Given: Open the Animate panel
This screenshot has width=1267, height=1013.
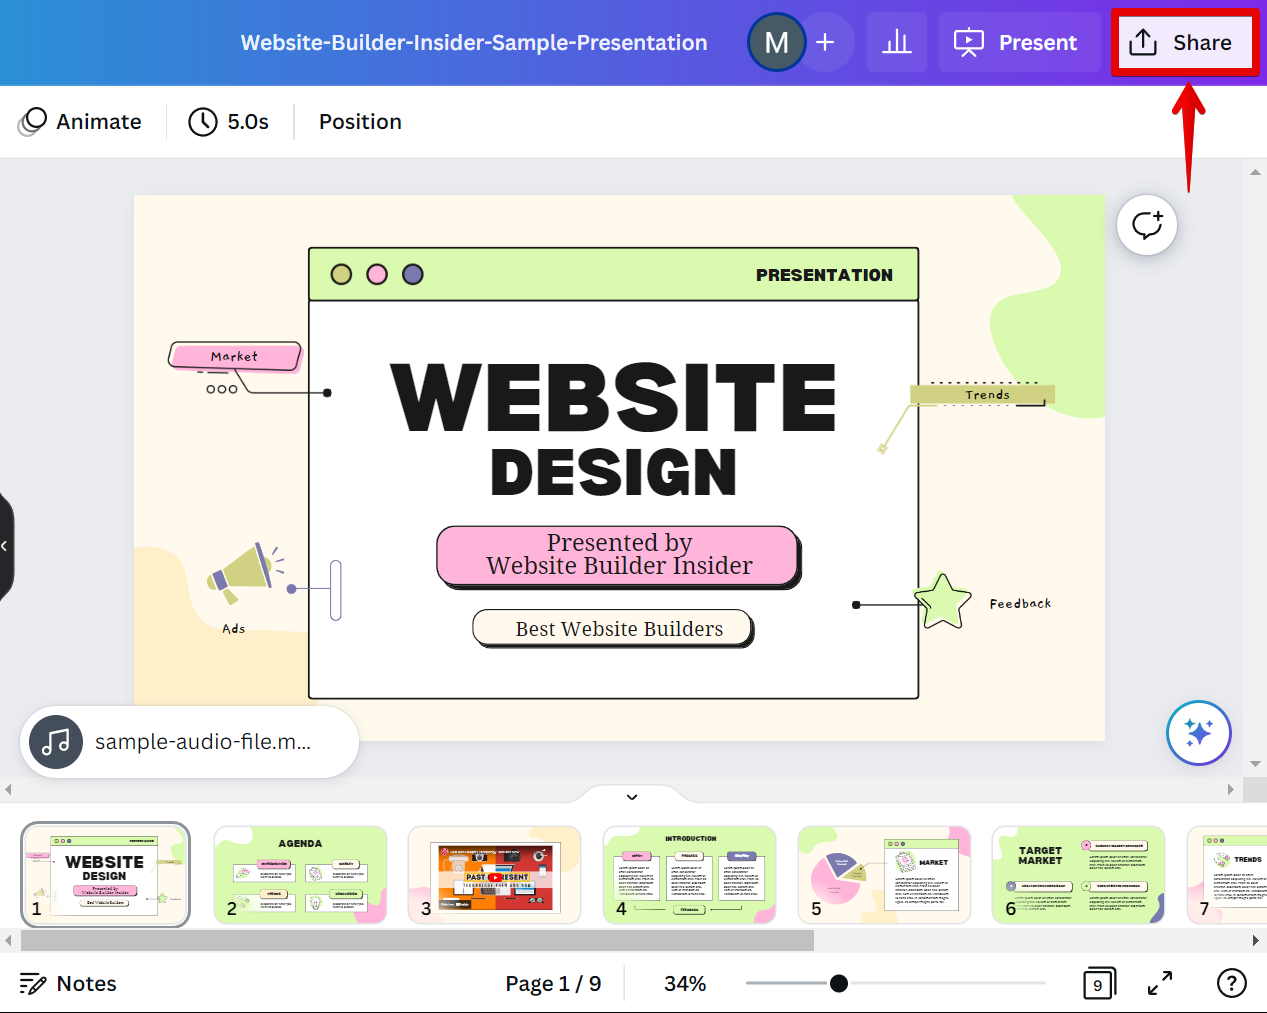Looking at the screenshot, I should click(x=80, y=121).
